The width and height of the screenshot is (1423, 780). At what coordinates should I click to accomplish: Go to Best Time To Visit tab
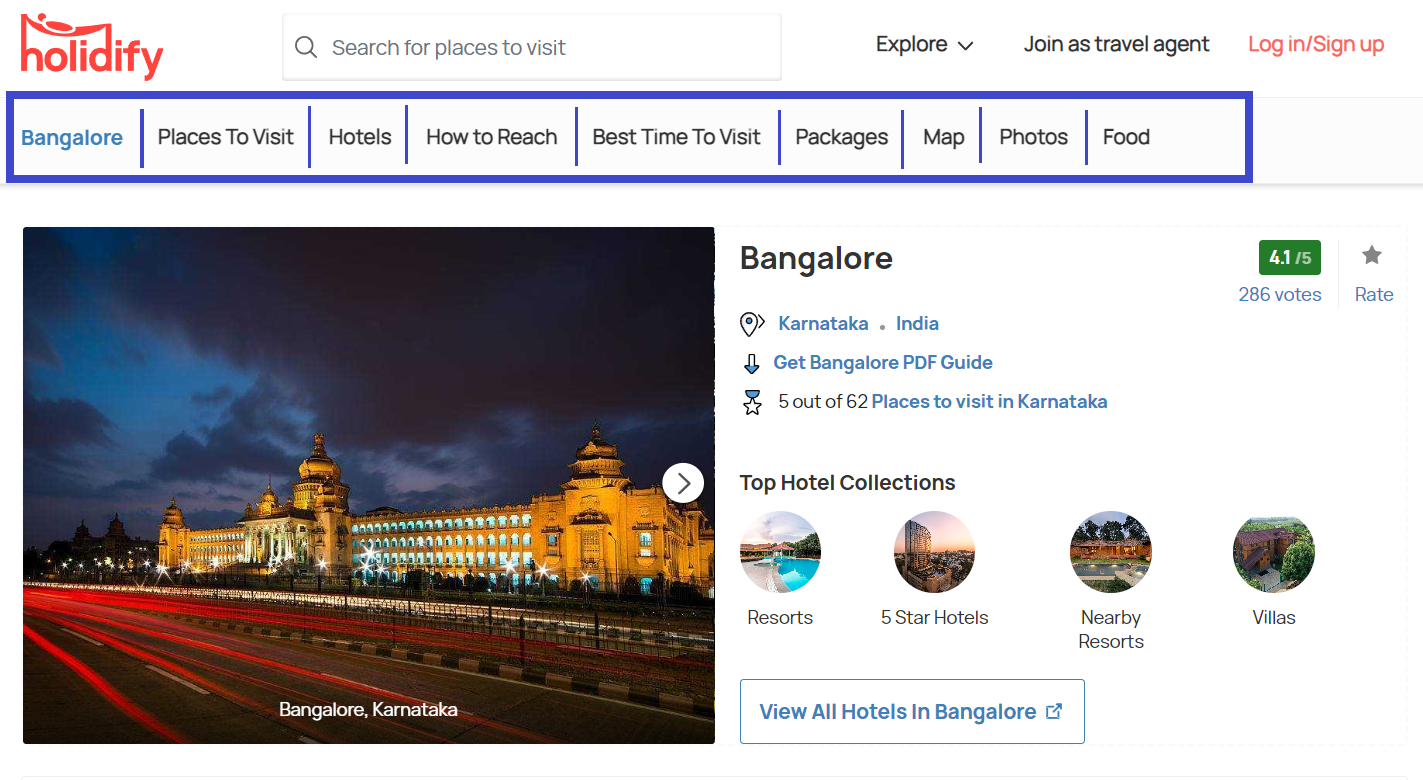pyautogui.click(x=677, y=137)
